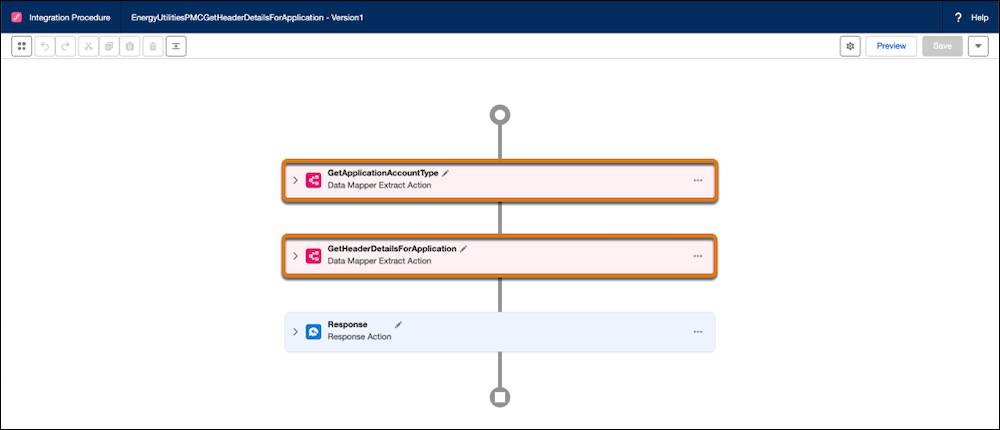Click the flow start circle node
The width and height of the screenshot is (1000, 430).
click(499, 115)
